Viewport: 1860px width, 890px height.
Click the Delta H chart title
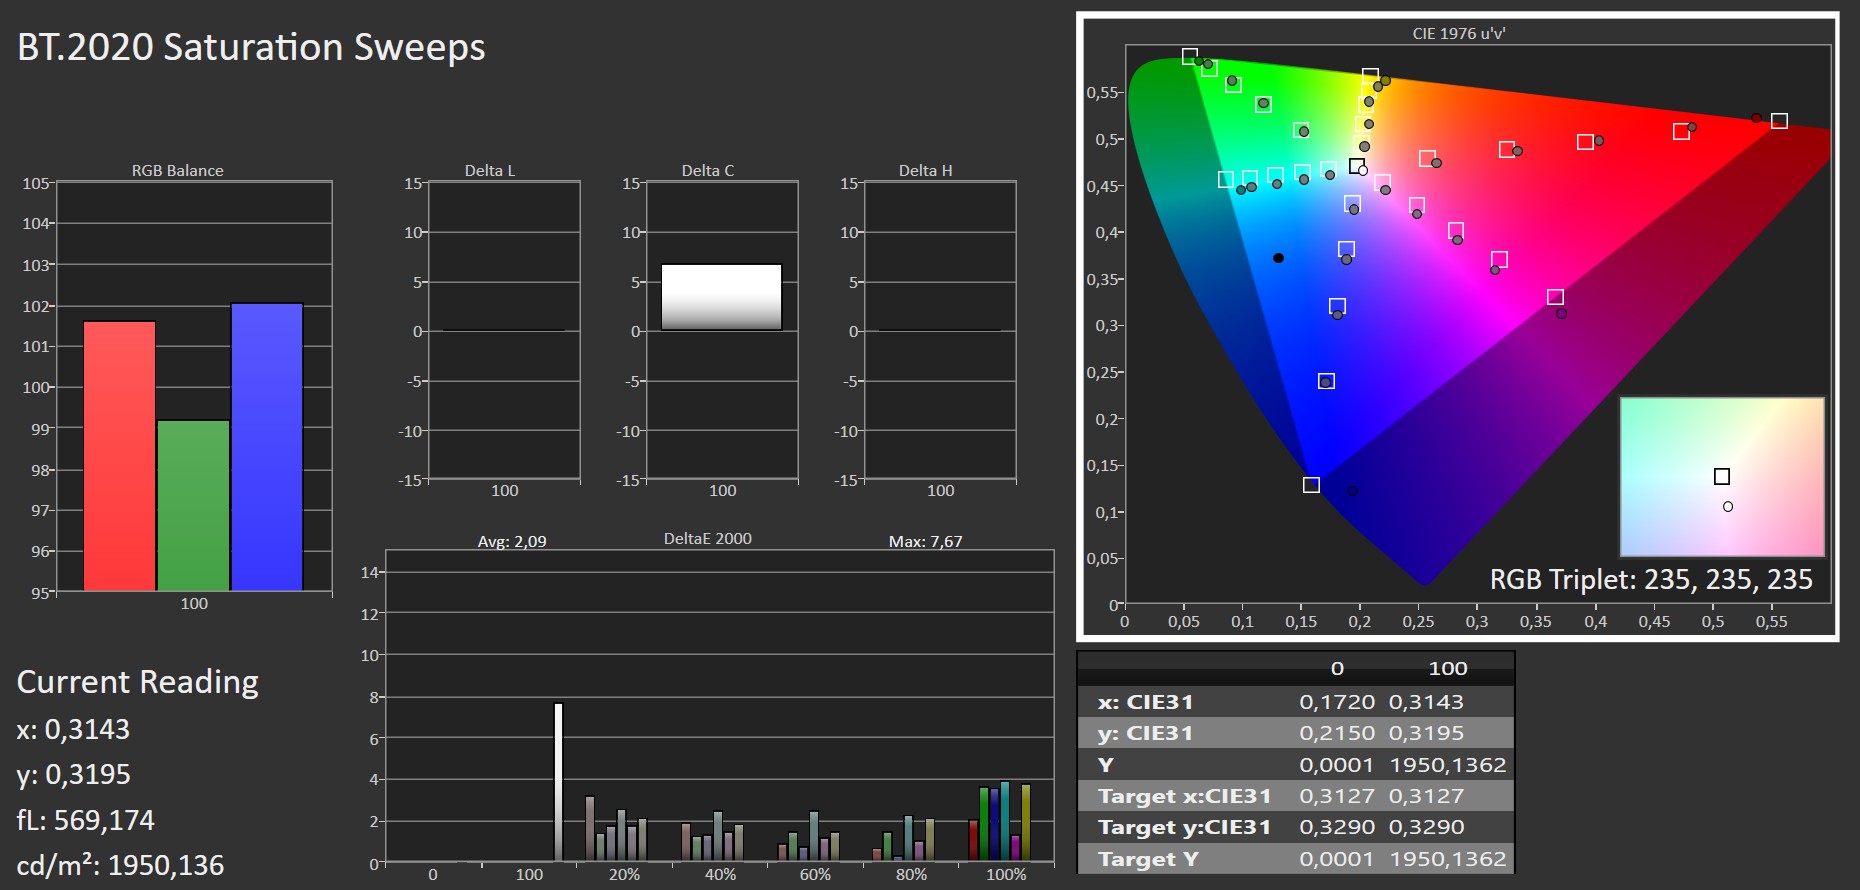pos(926,170)
